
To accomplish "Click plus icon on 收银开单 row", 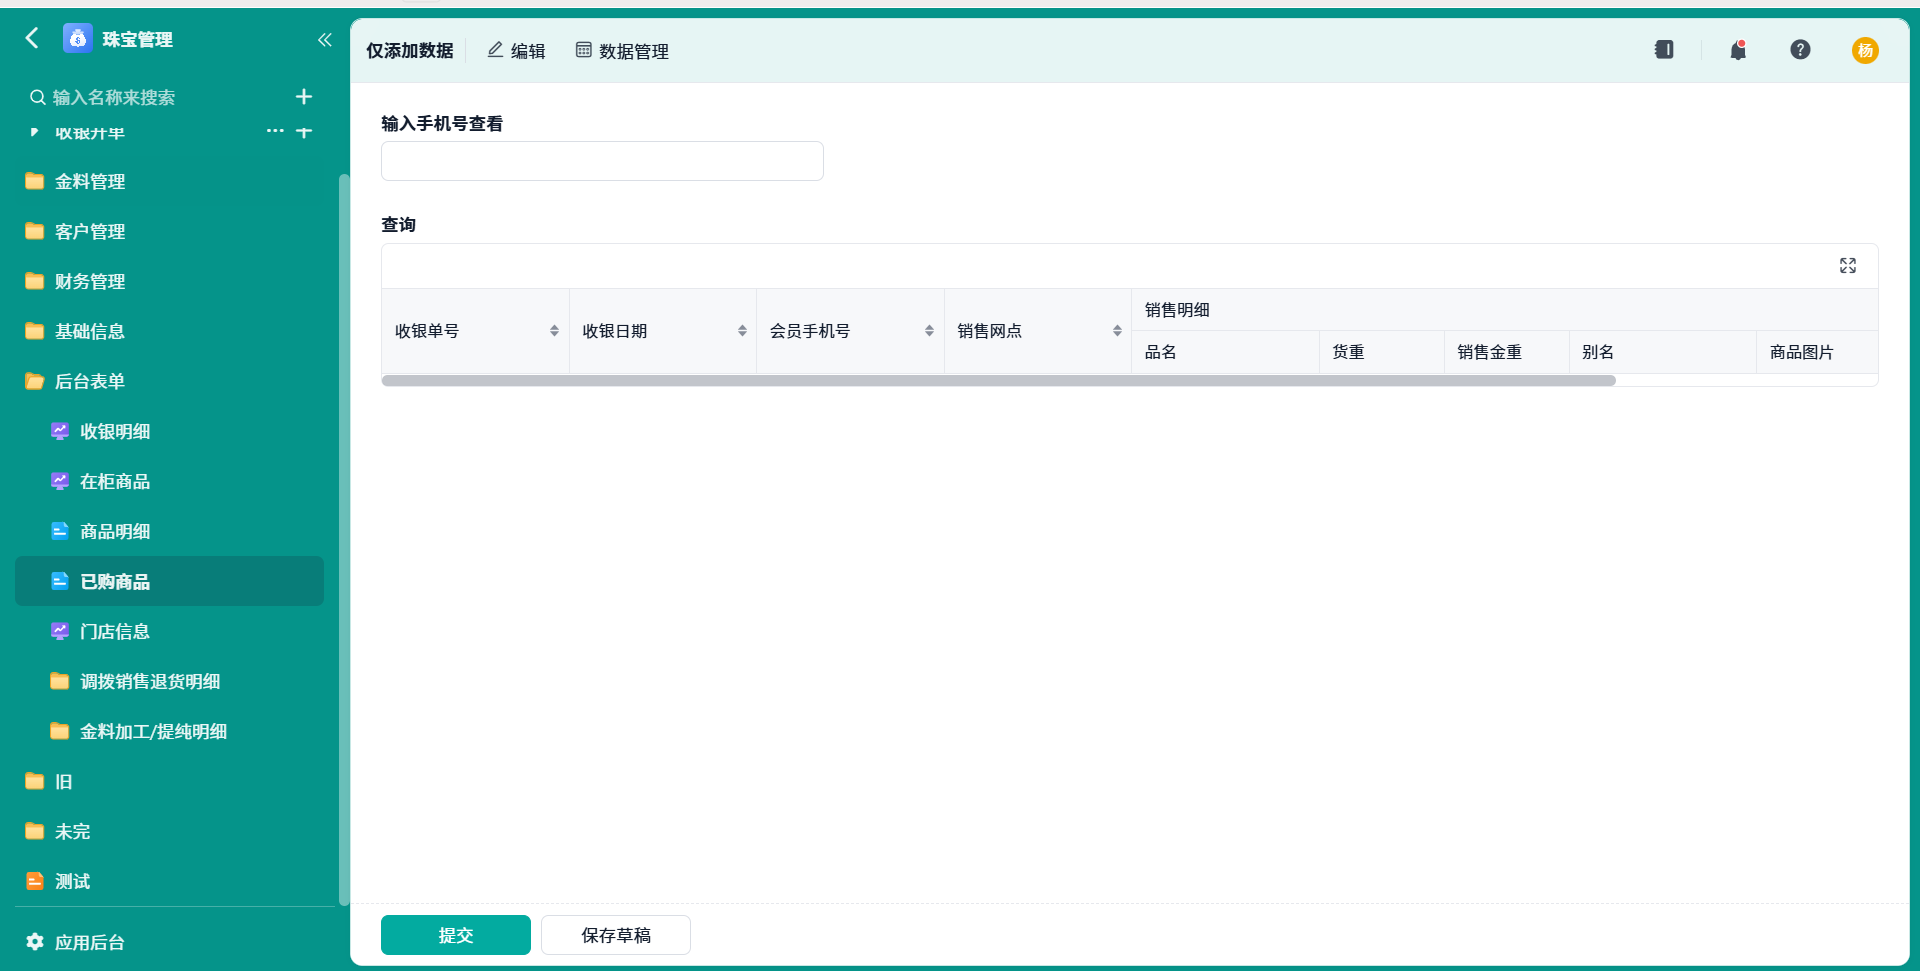I will pos(304,131).
